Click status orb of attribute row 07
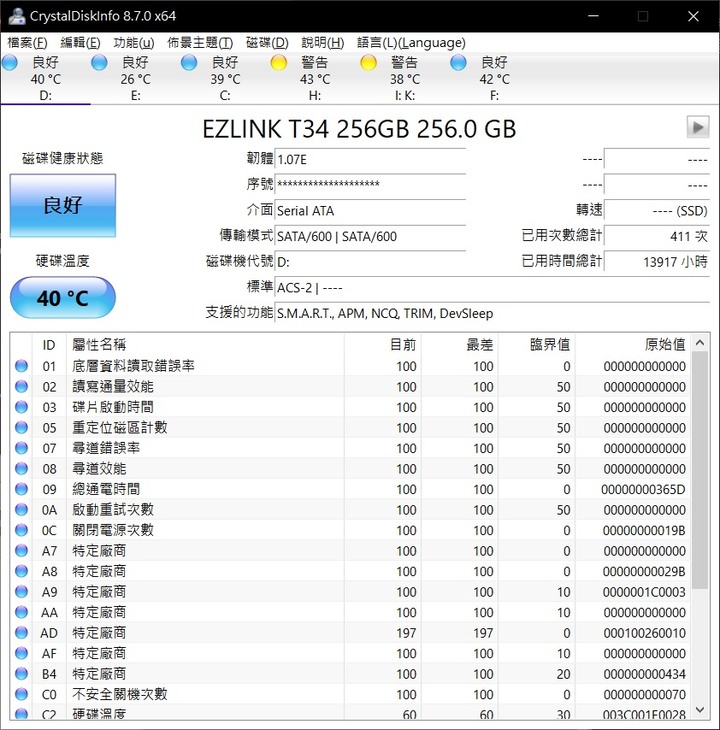This screenshot has width=720, height=730. (21, 448)
